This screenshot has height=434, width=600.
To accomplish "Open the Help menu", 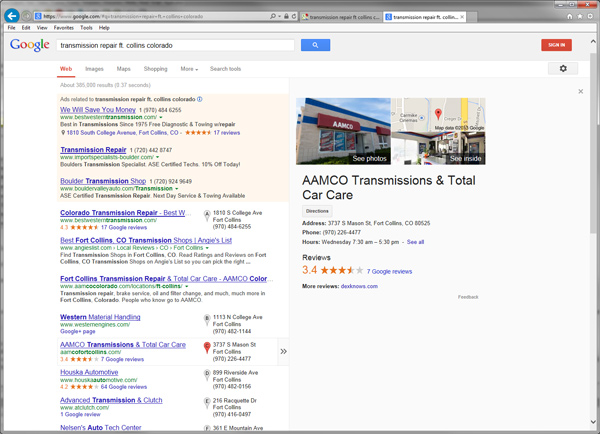I will tap(104, 28).
